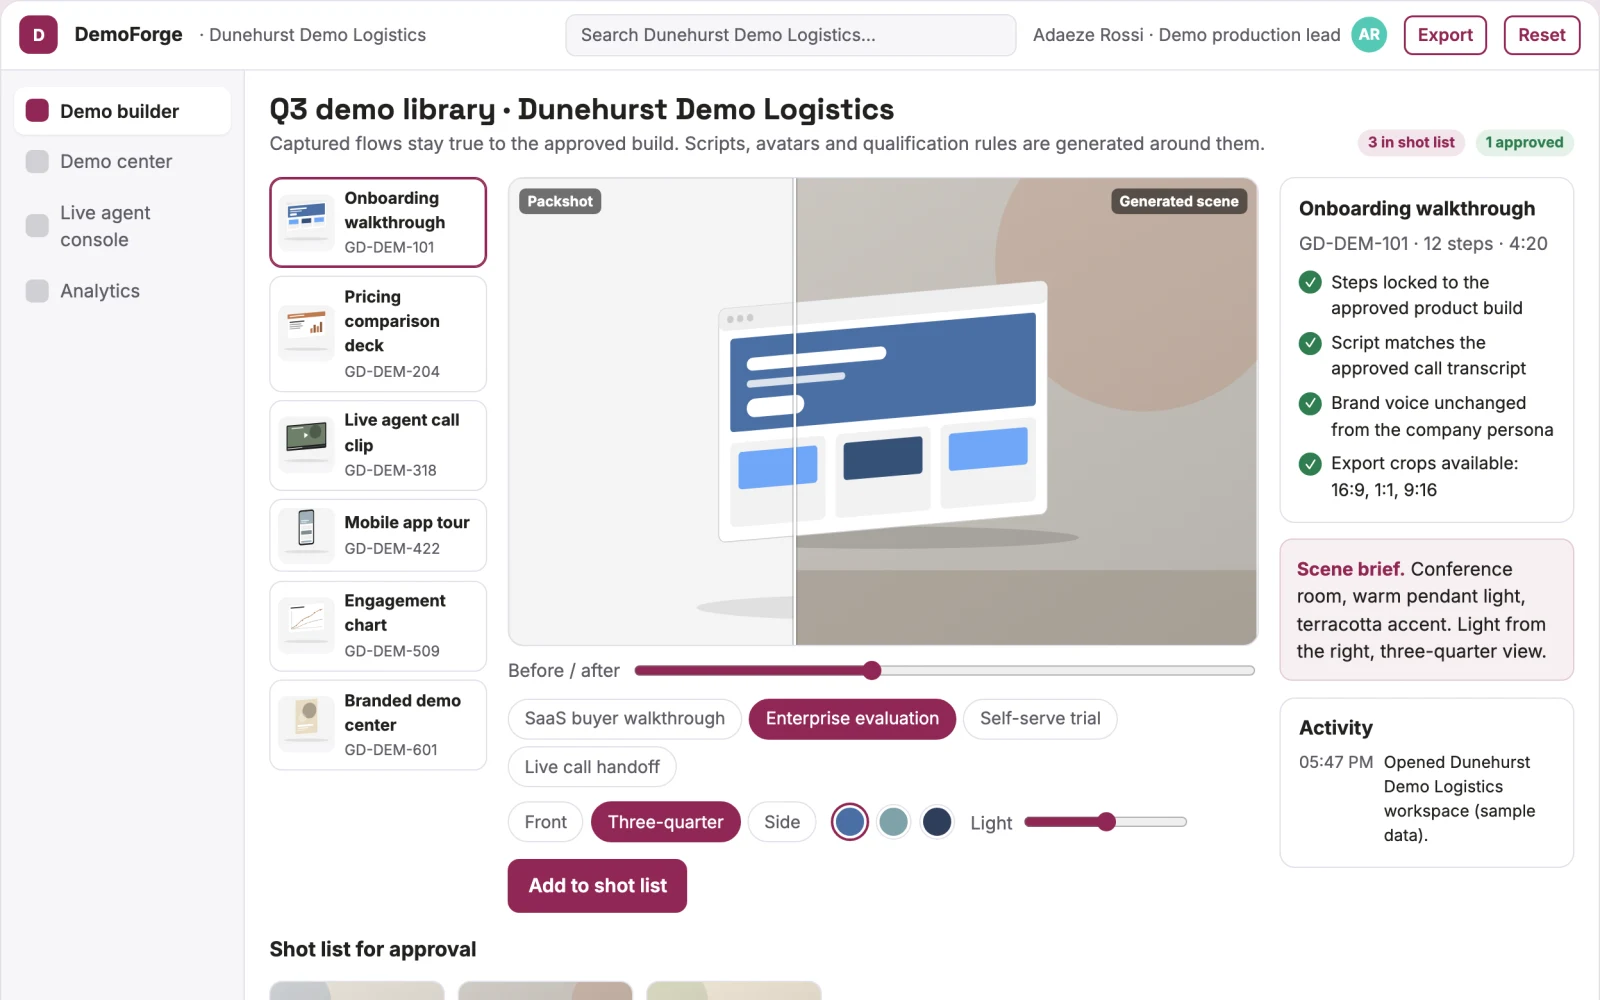Select the Pricing comparison deck thumbnail icon

[x=306, y=334]
